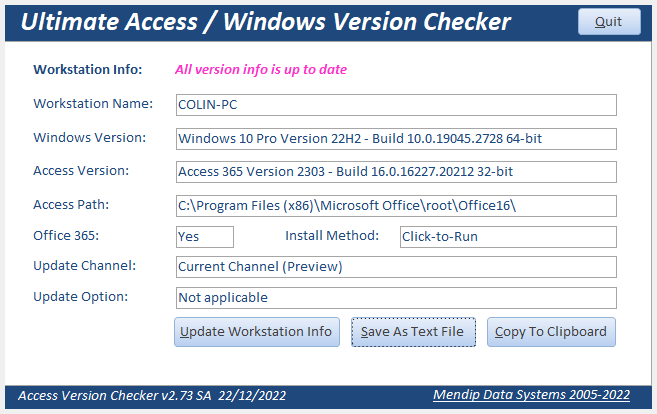Click into the Windows Version text box

point(395,138)
